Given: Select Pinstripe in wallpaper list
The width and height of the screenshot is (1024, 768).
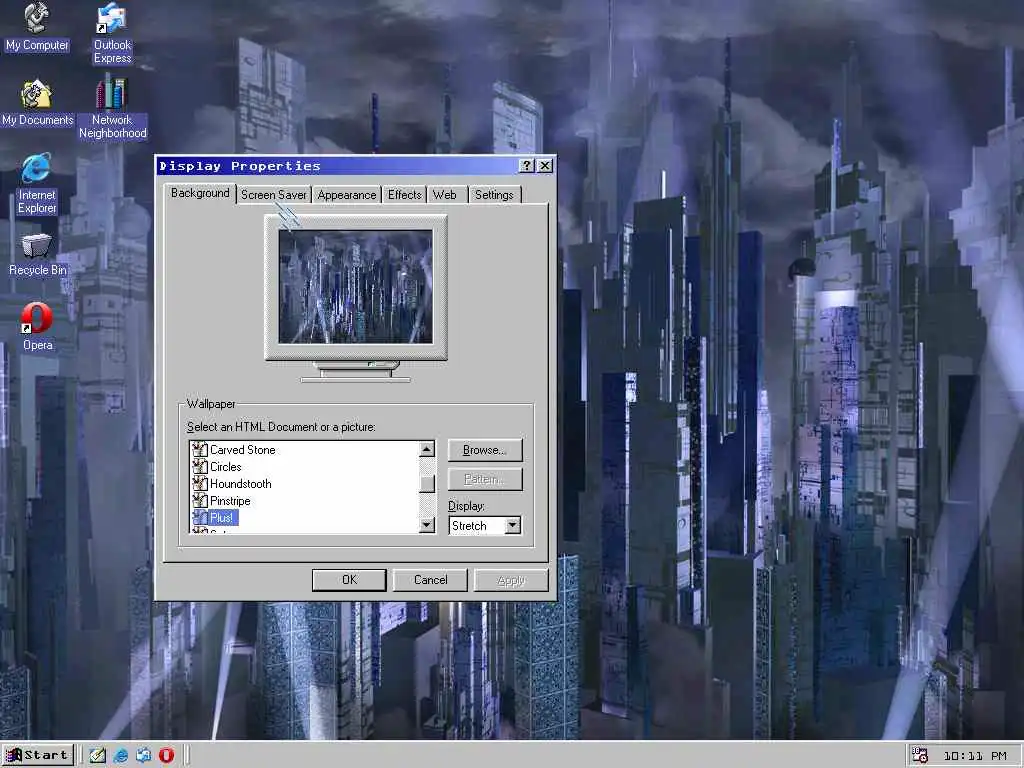Looking at the screenshot, I should [230, 501].
